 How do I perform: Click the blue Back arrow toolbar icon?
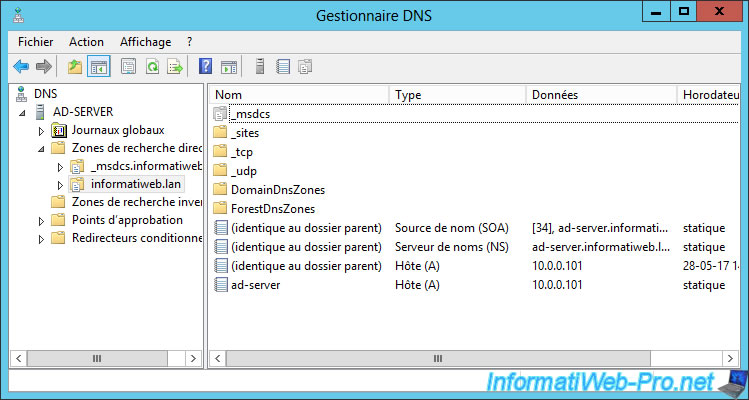21,67
